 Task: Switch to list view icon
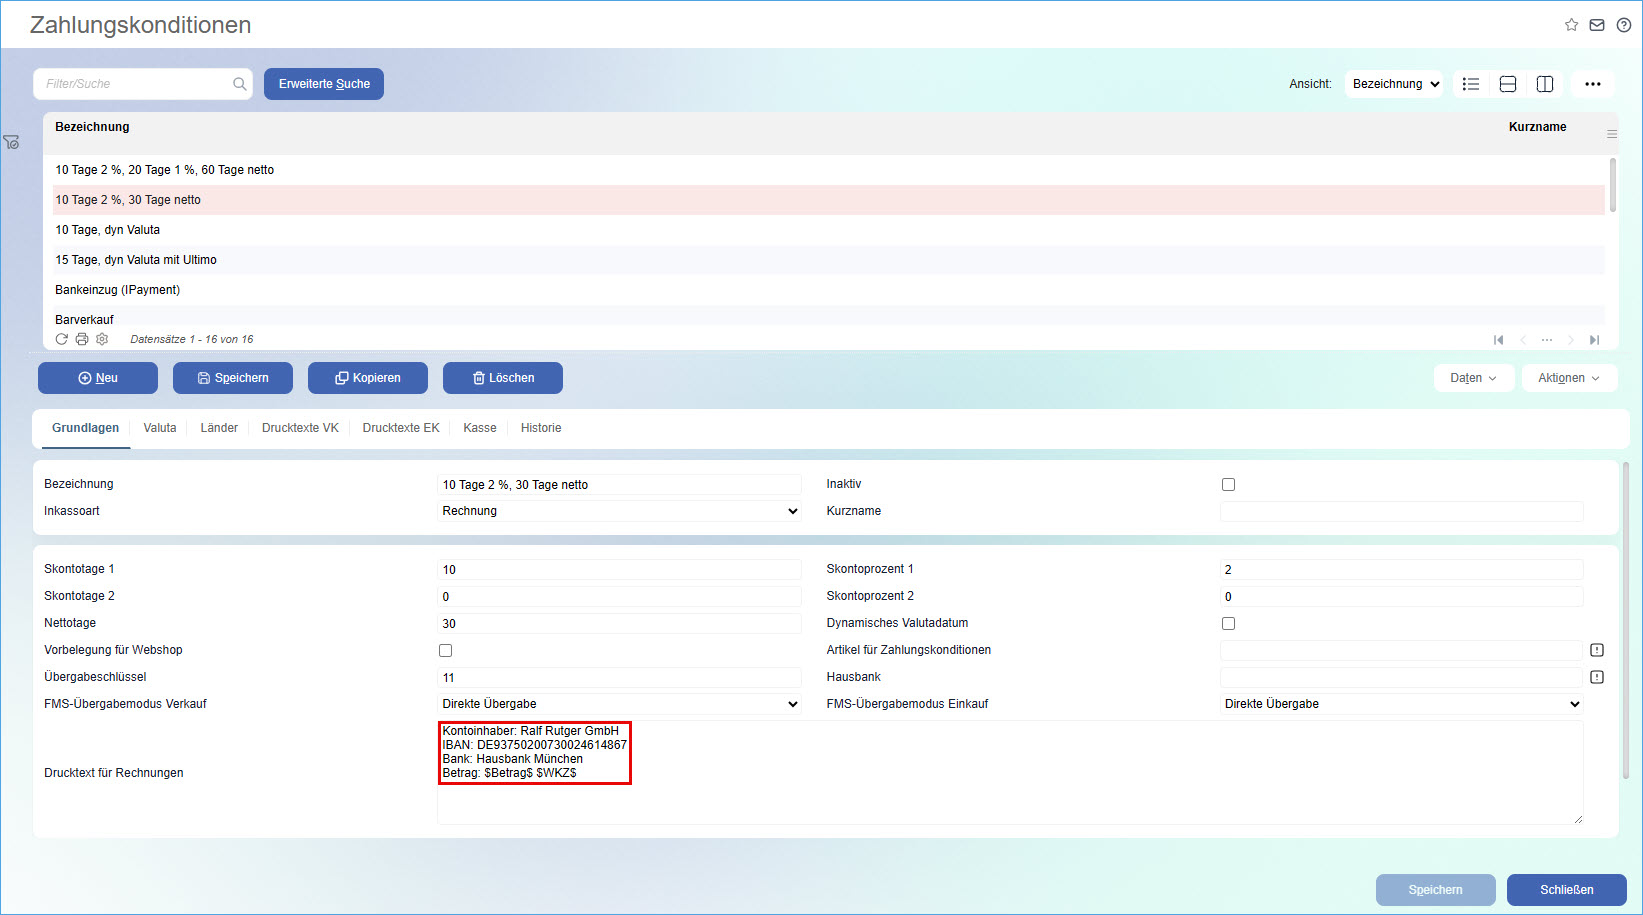pyautogui.click(x=1471, y=84)
